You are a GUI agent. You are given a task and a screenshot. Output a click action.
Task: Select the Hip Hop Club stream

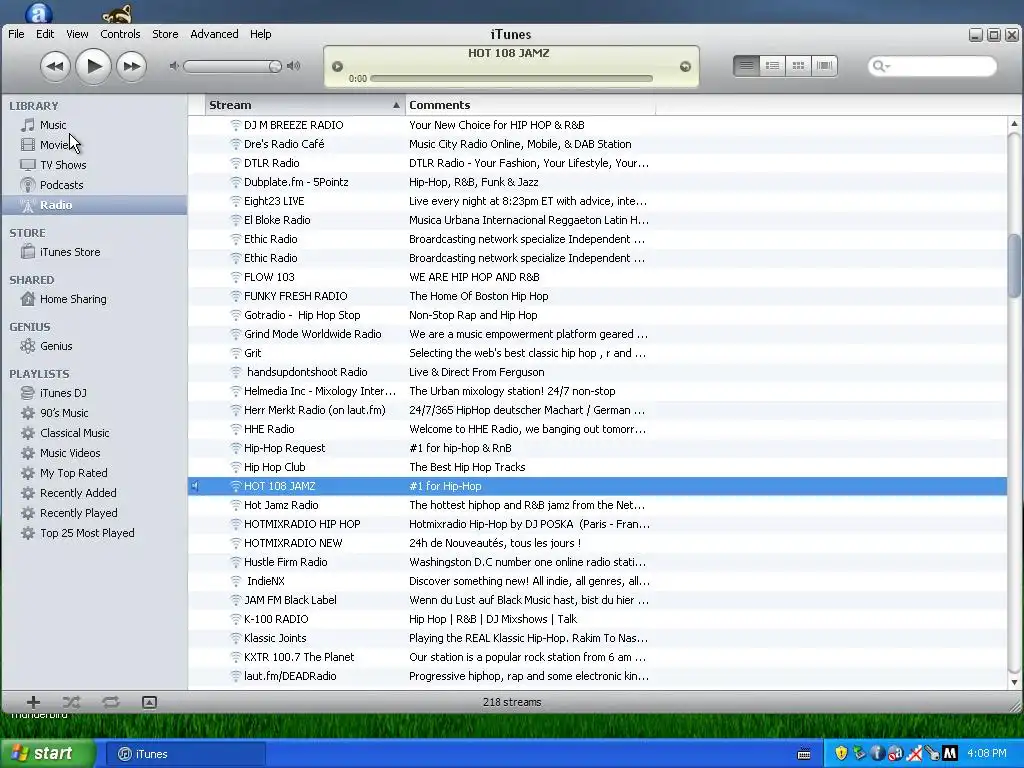tap(597, 467)
